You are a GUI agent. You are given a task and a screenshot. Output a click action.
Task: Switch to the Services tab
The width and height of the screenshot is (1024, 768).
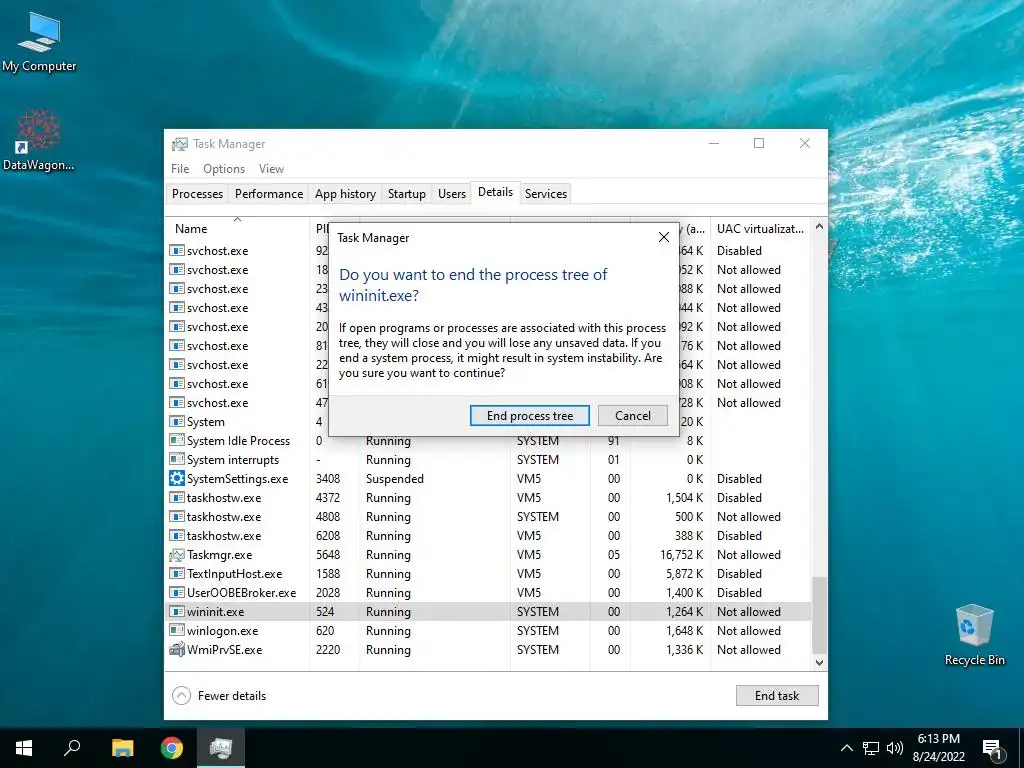pyautogui.click(x=546, y=194)
